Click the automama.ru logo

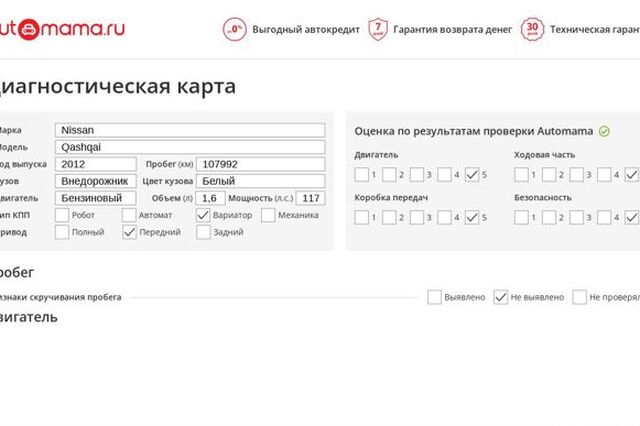click(62, 29)
